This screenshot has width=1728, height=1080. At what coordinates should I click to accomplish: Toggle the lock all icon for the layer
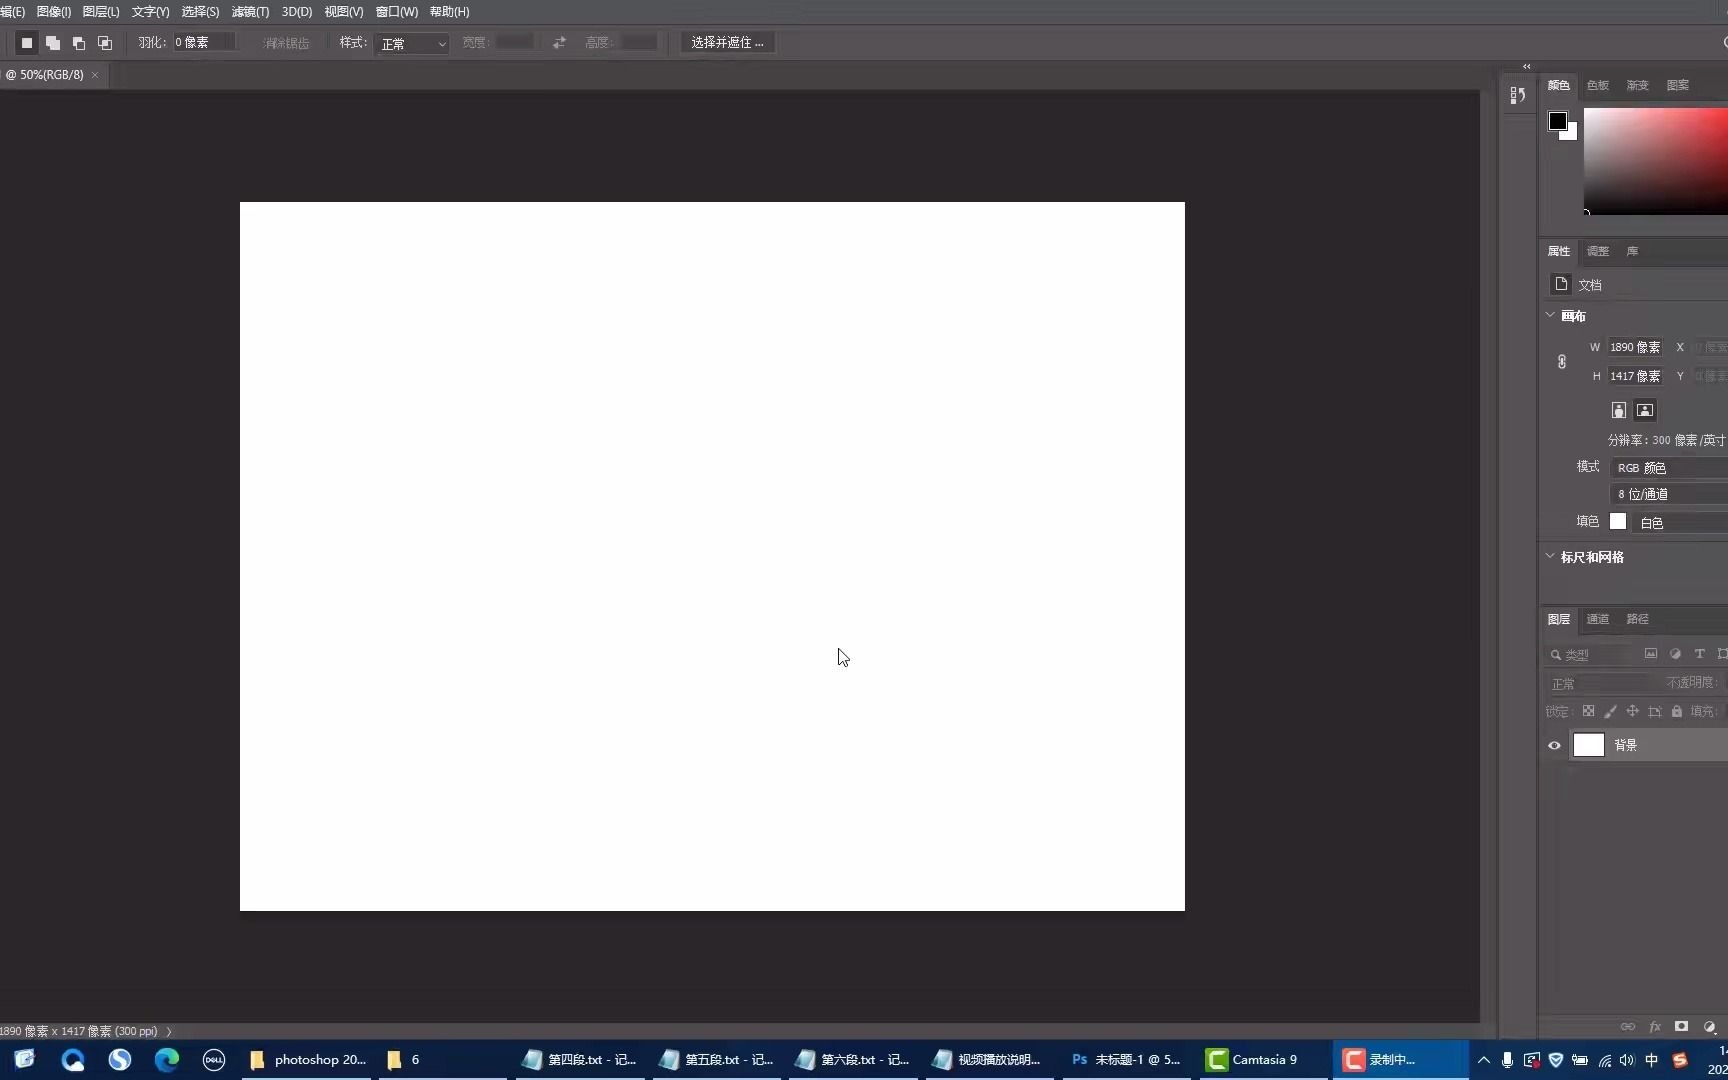tap(1677, 712)
